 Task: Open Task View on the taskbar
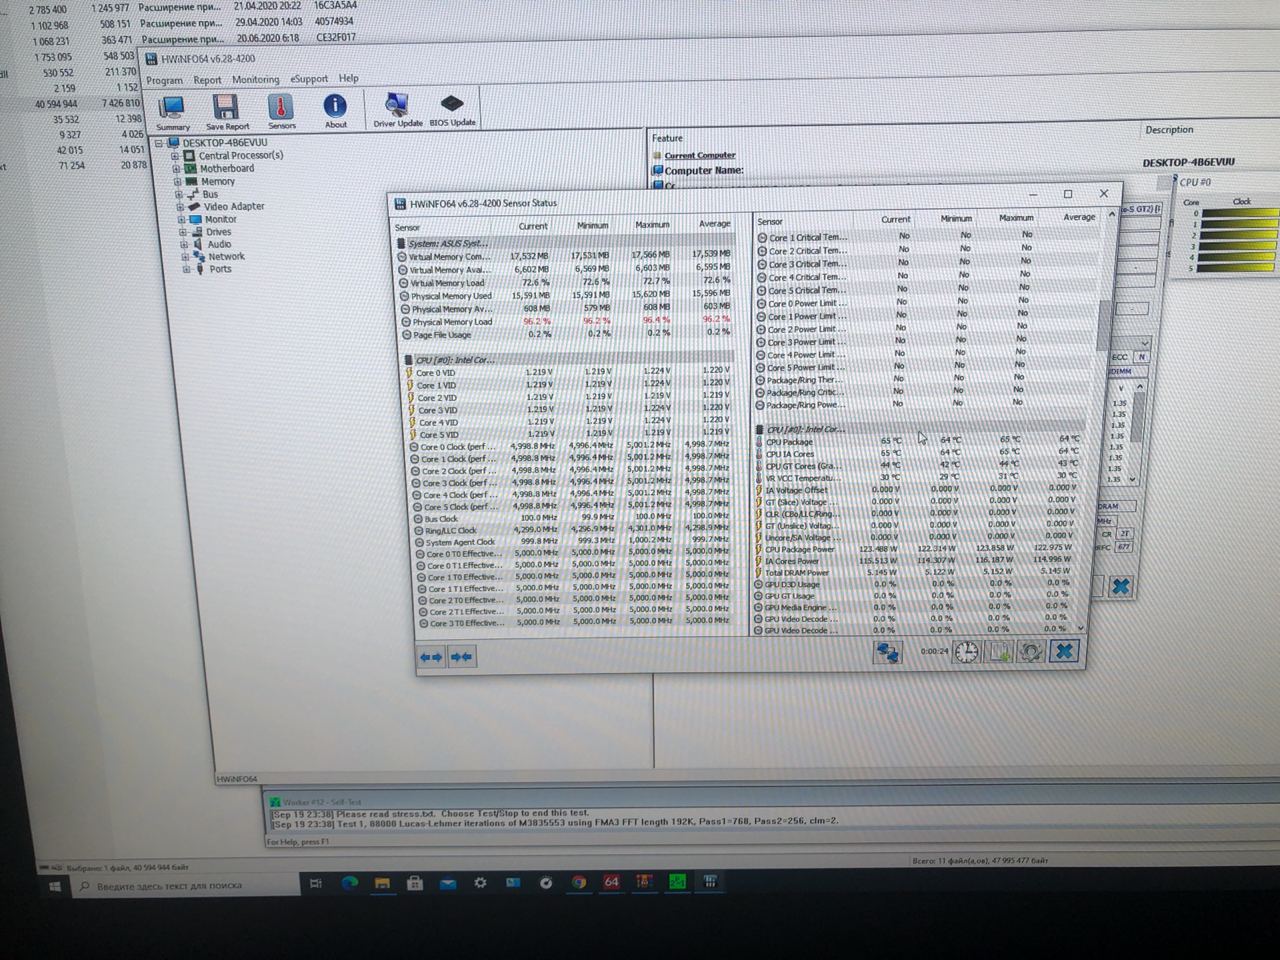pos(316,883)
